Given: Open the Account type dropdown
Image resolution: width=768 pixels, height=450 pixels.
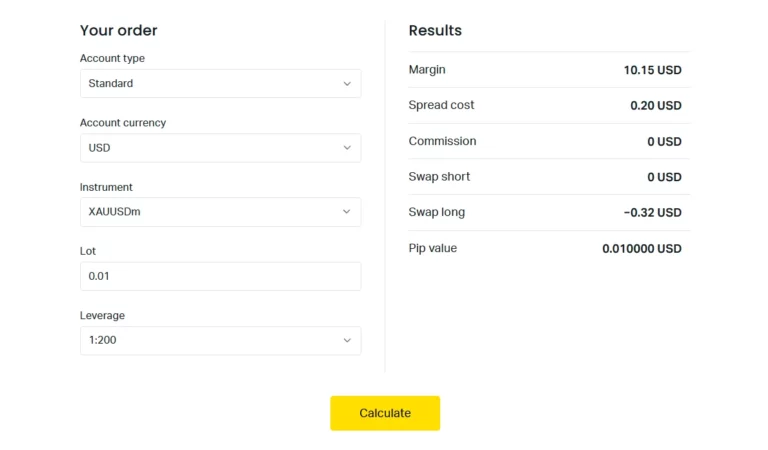Looking at the screenshot, I should 220,84.
